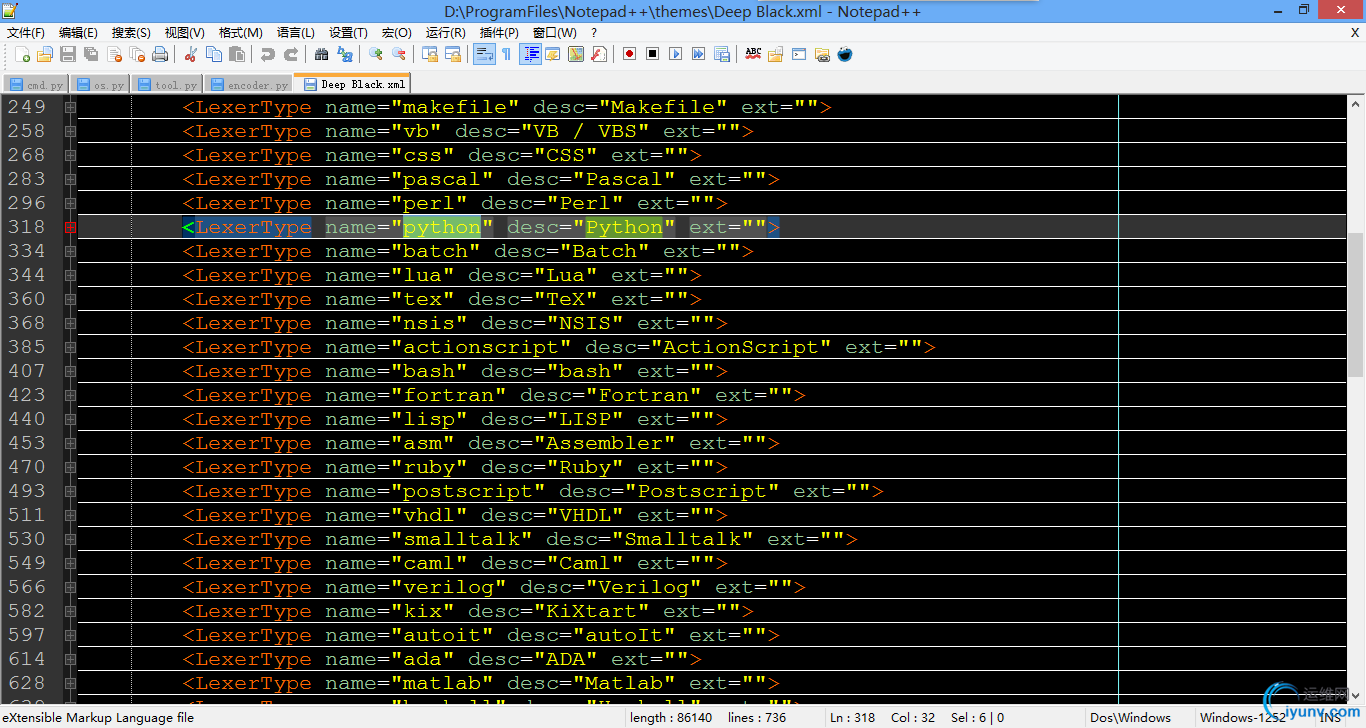Expand the fold at line 344 lua
1366x728 pixels.
[x=70, y=275]
